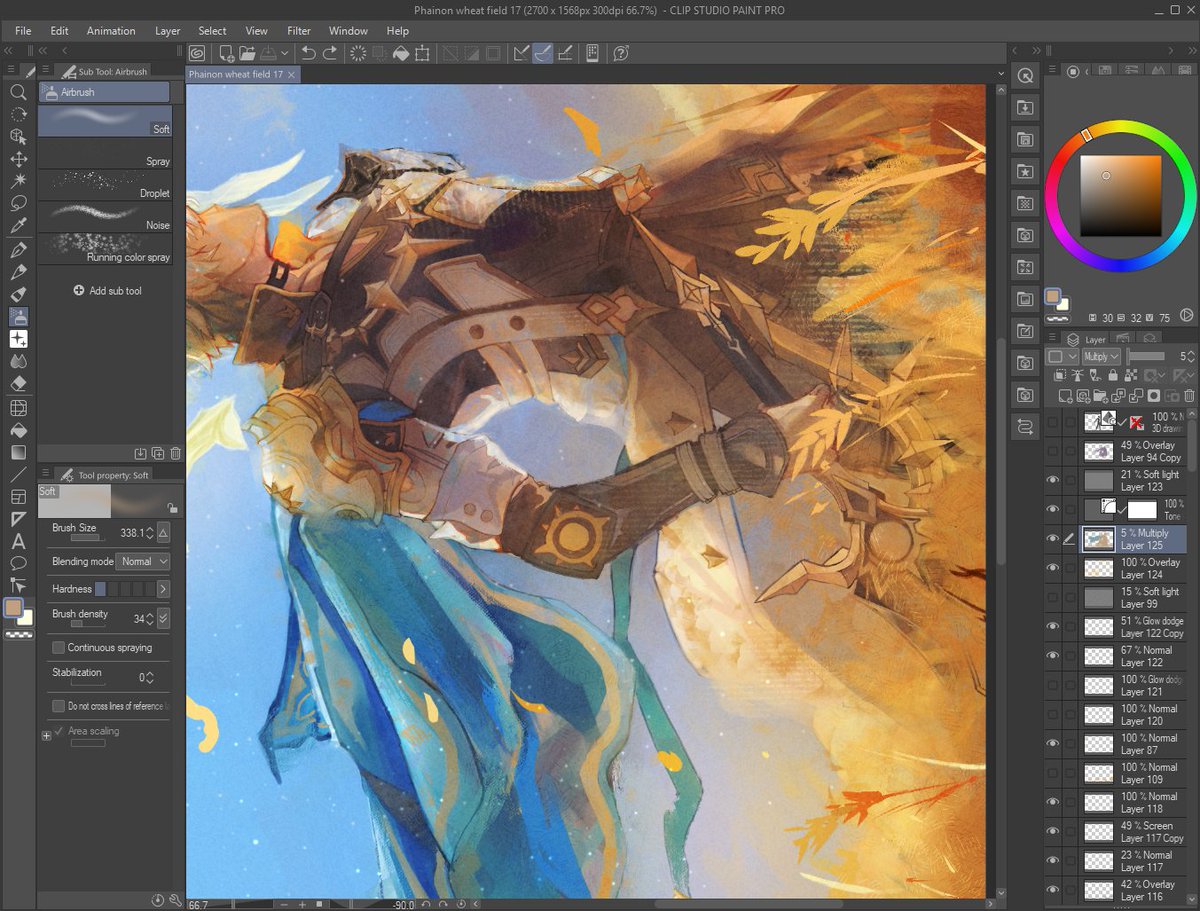
Task: Toggle visibility of Layer 122
Action: tap(1053, 656)
